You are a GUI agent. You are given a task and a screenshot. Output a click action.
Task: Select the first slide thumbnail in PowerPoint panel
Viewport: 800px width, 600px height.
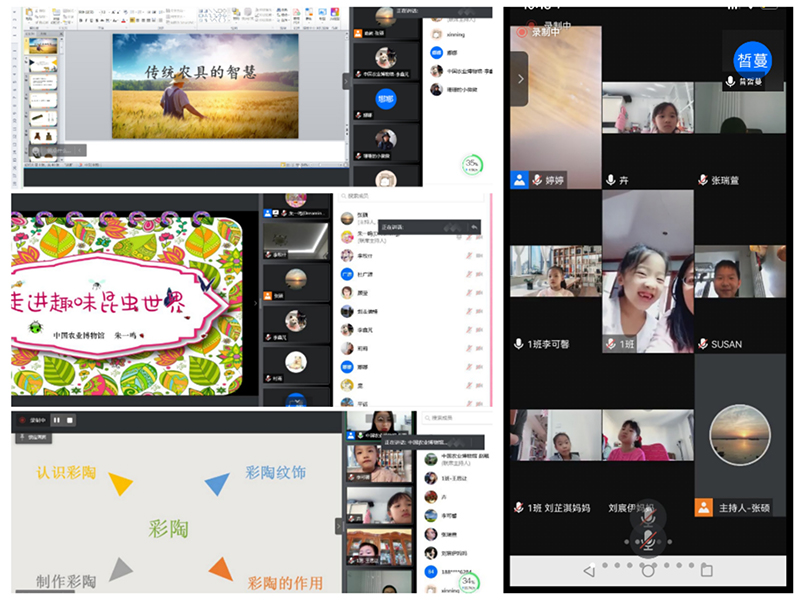pos(43,46)
